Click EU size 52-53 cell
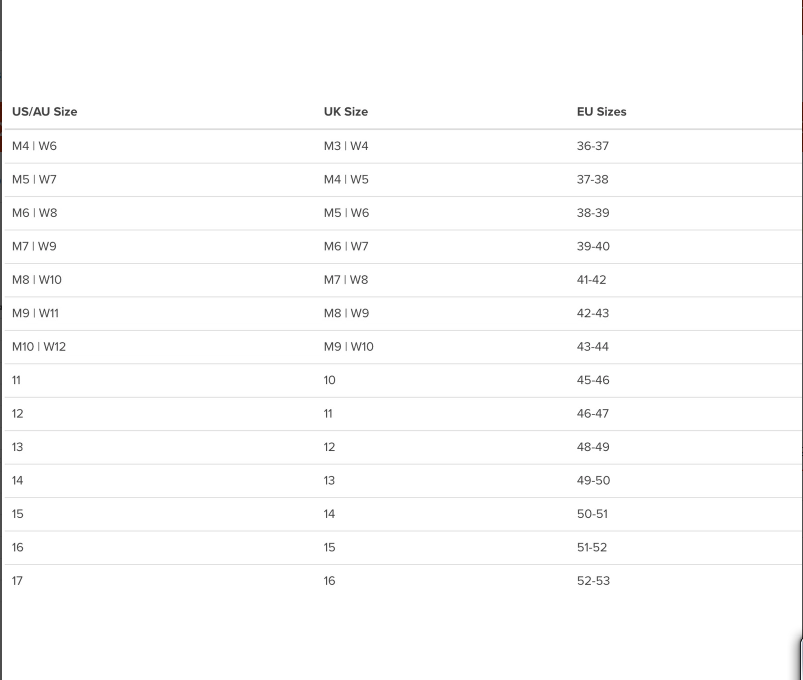 592,581
